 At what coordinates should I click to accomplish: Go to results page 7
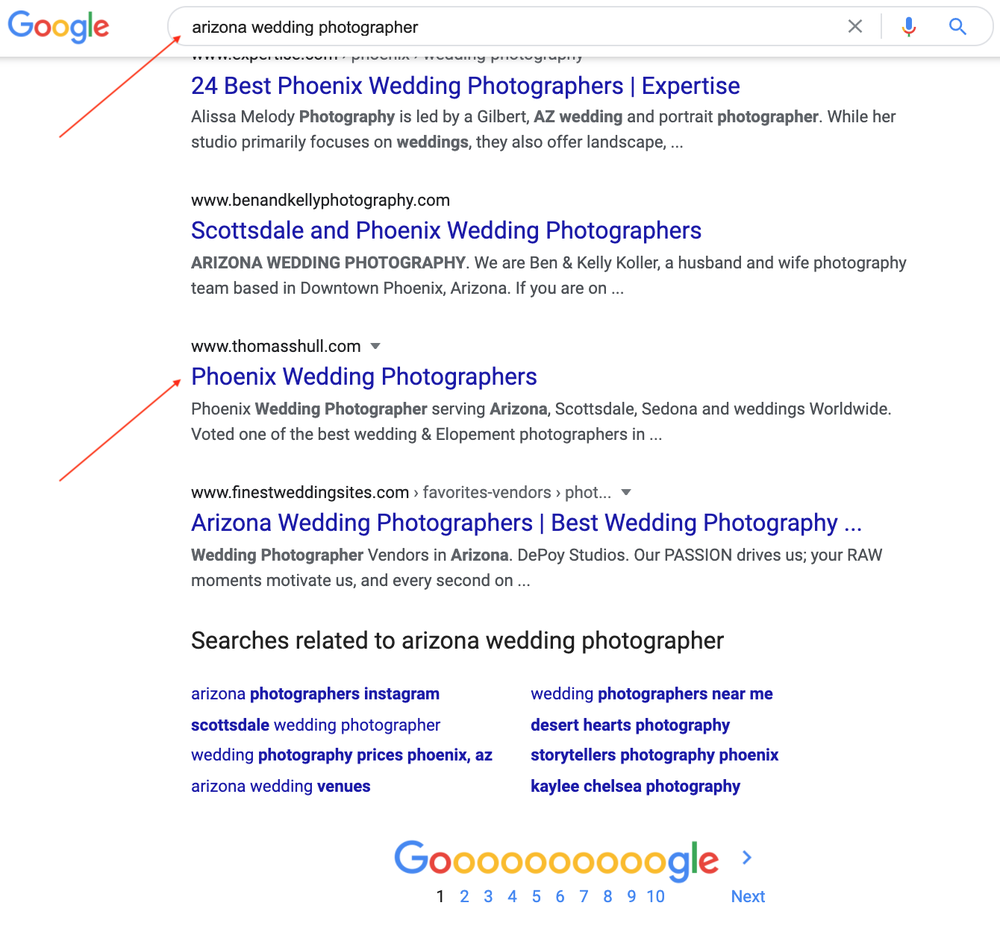click(x=584, y=897)
